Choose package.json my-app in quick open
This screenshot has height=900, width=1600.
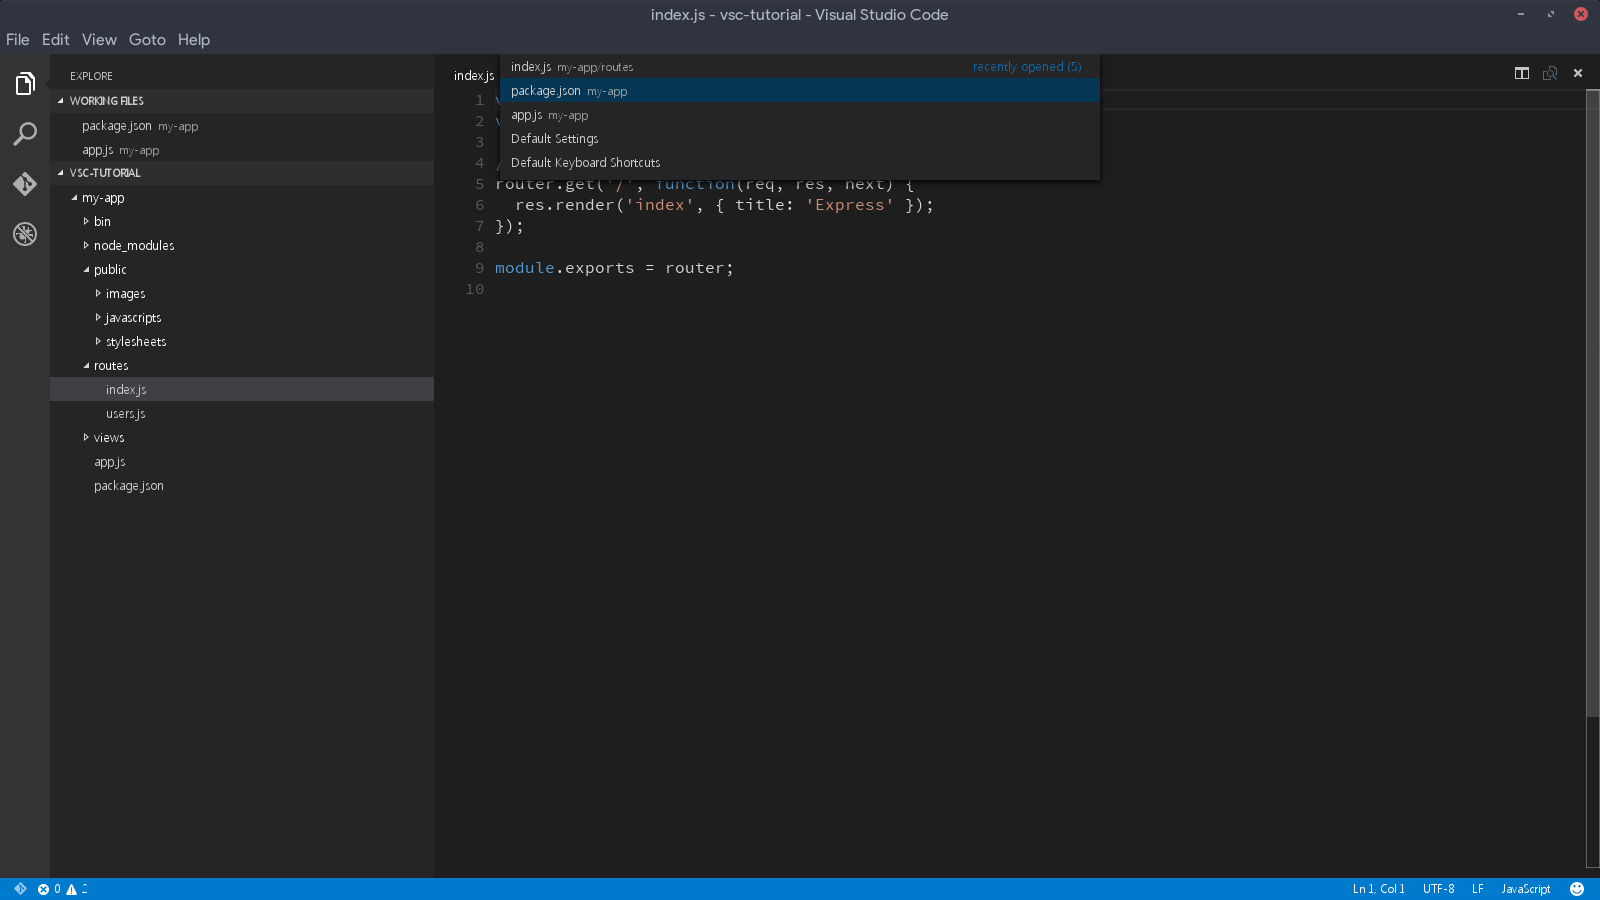coord(800,91)
